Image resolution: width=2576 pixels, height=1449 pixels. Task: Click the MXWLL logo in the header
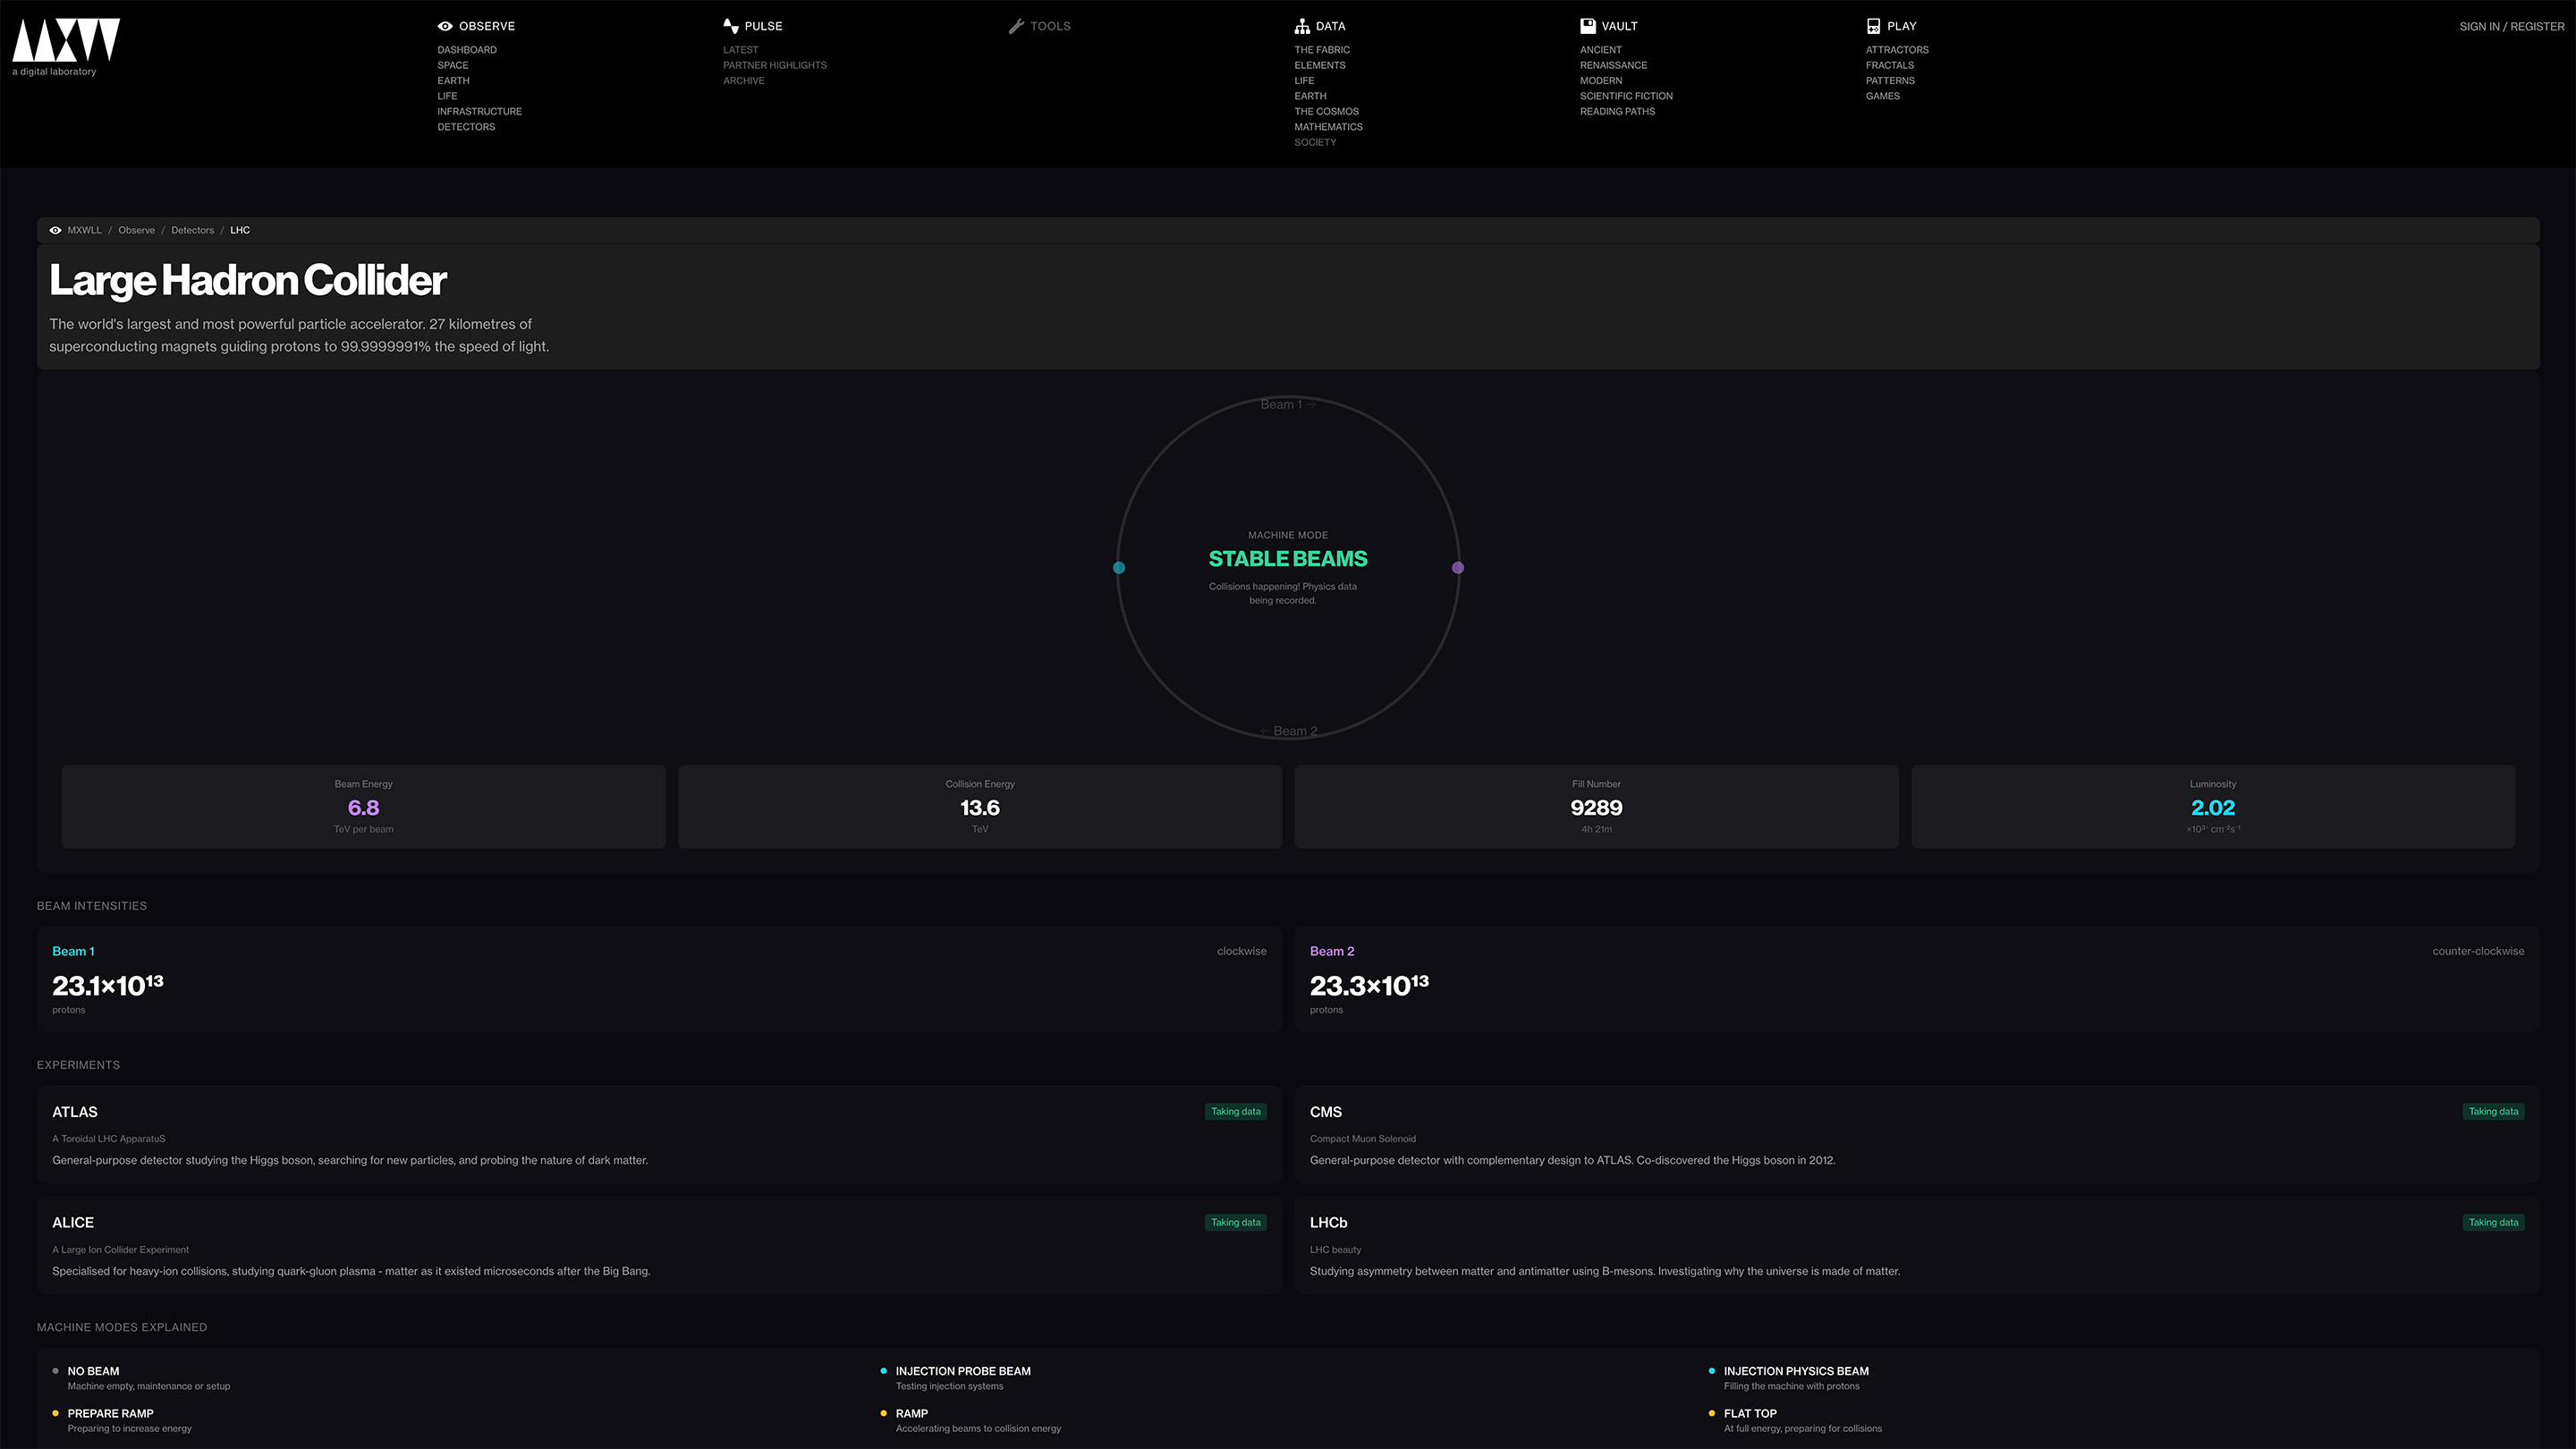pos(65,41)
